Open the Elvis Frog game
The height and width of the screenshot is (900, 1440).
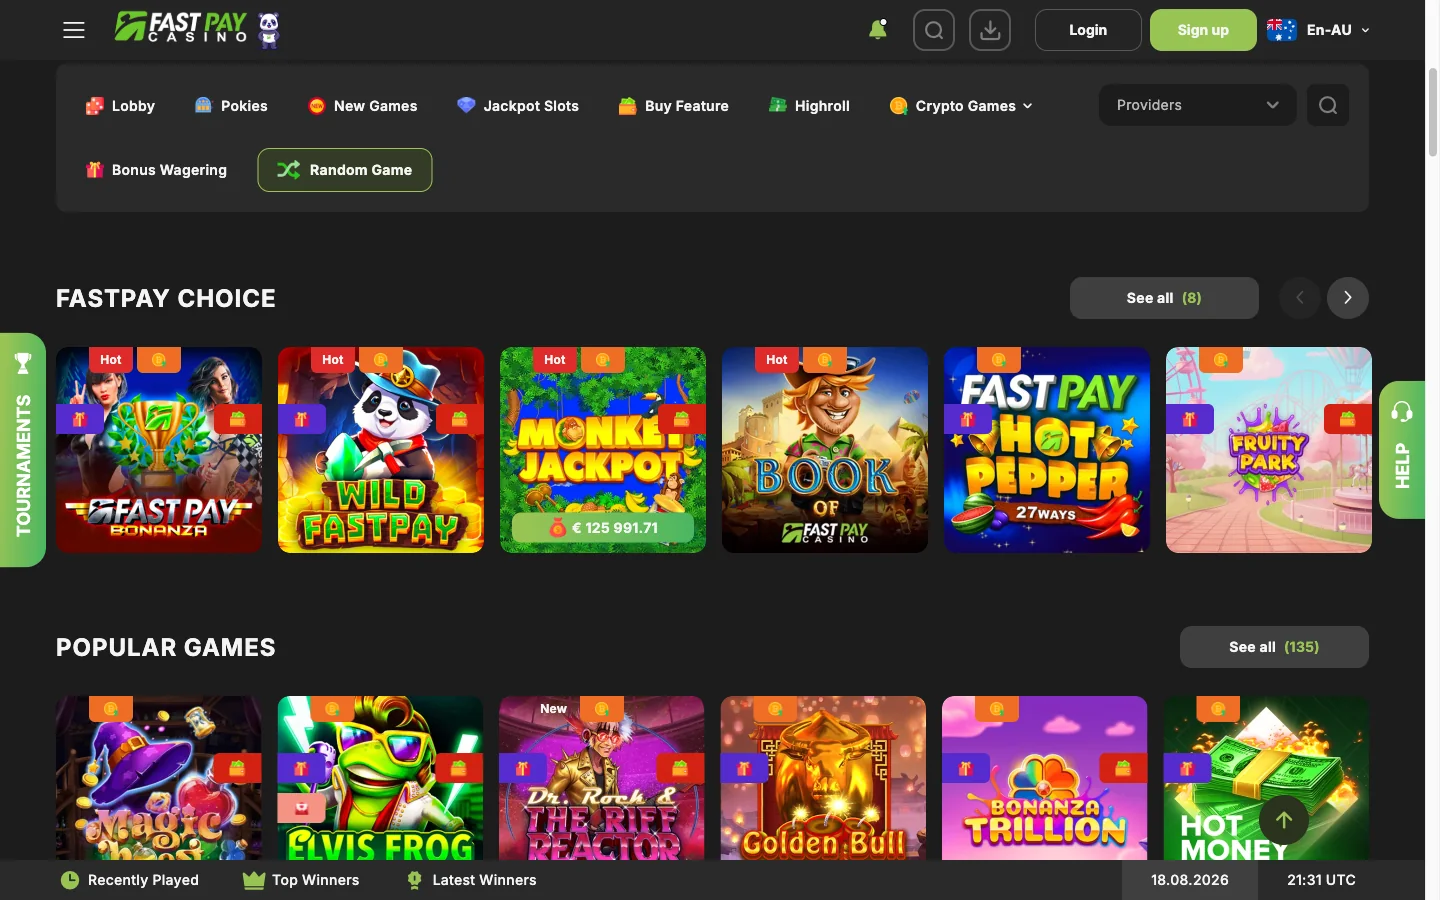point(381,778)
